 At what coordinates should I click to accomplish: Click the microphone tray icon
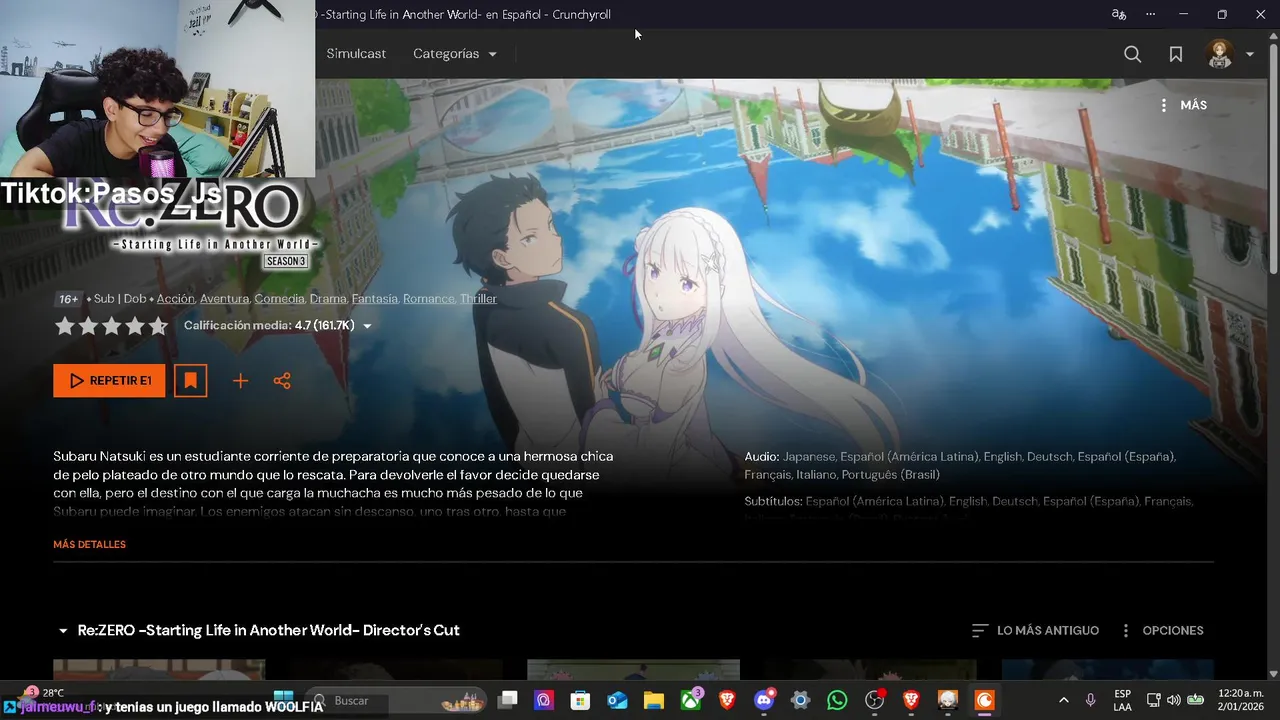(1090, 700)
